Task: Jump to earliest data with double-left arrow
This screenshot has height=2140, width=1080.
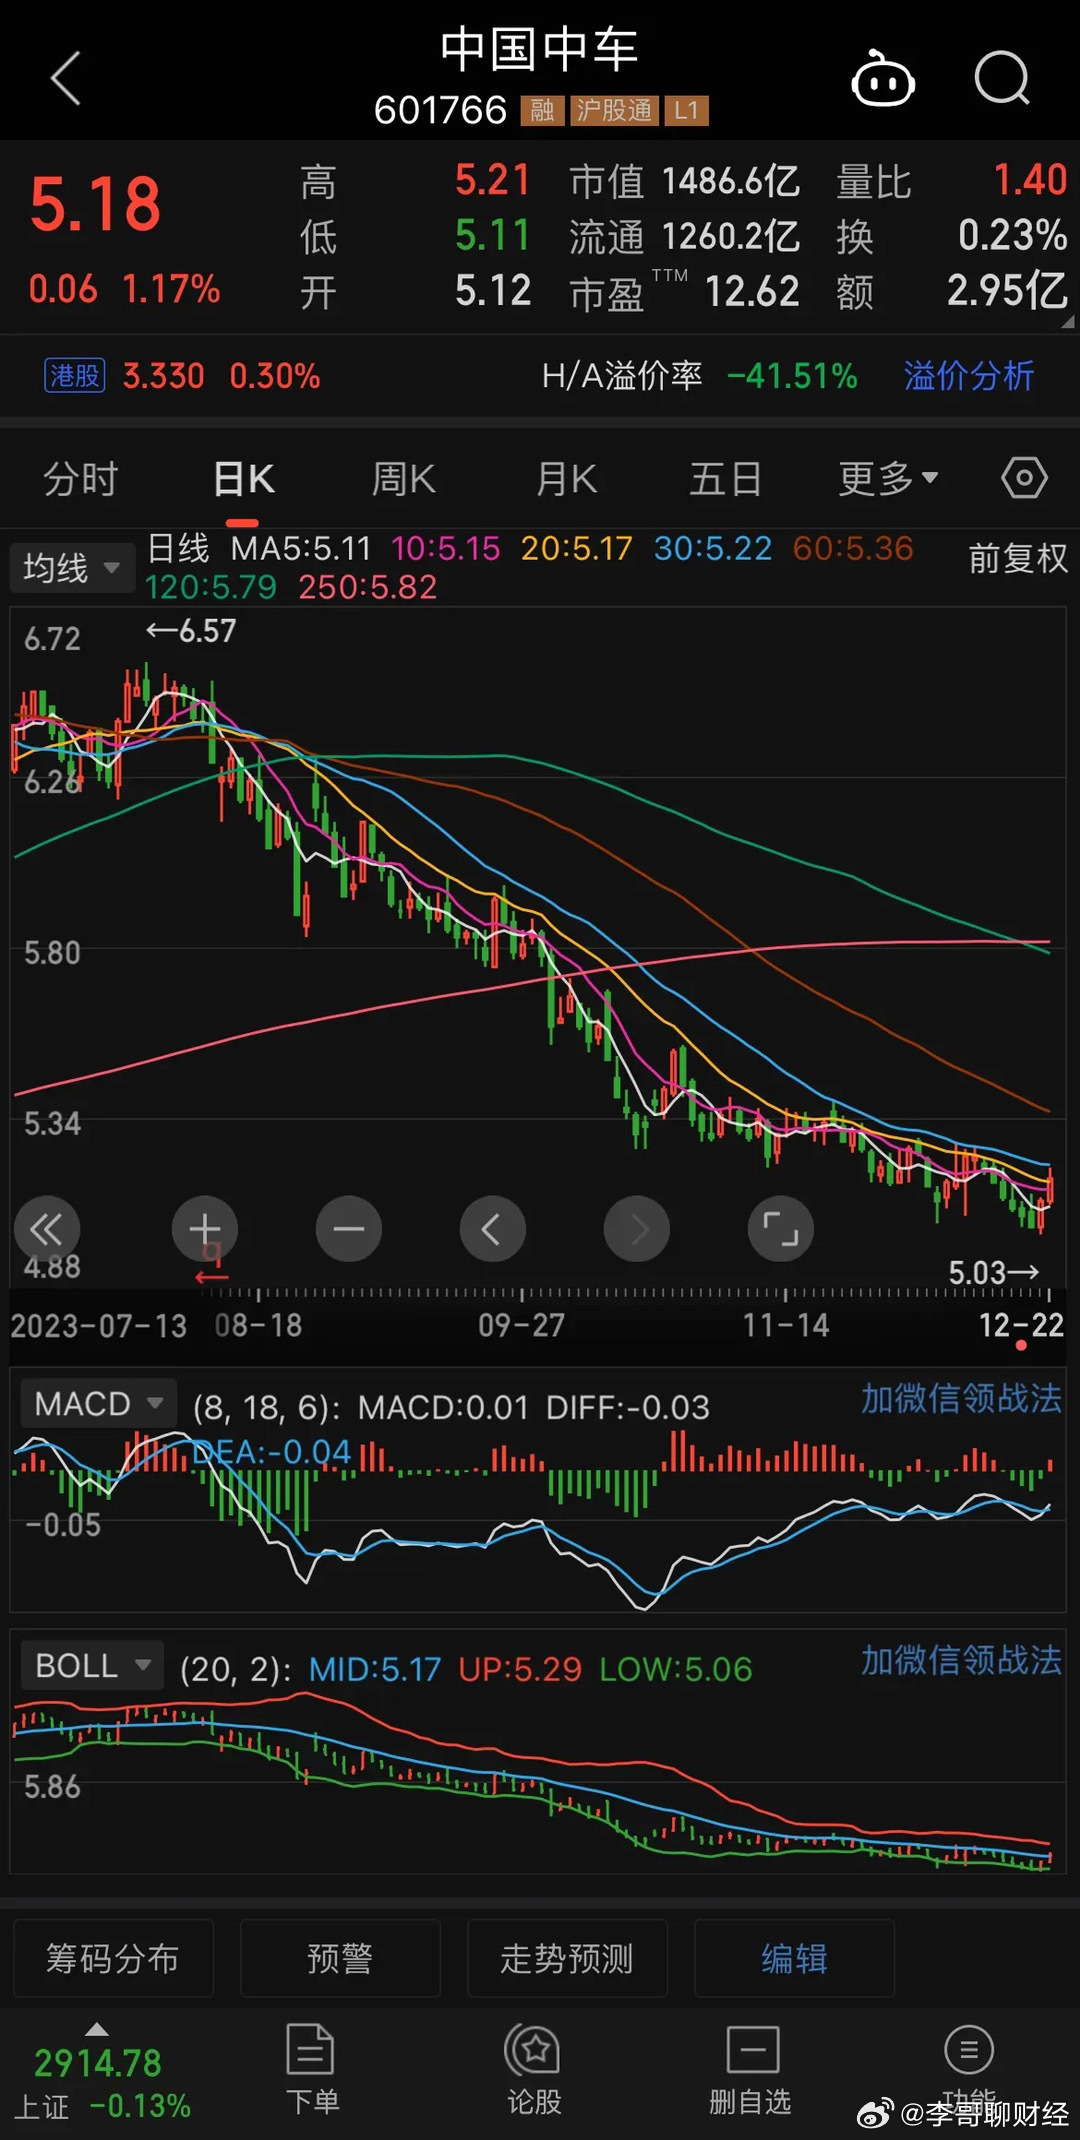Action: [47, 1229]
